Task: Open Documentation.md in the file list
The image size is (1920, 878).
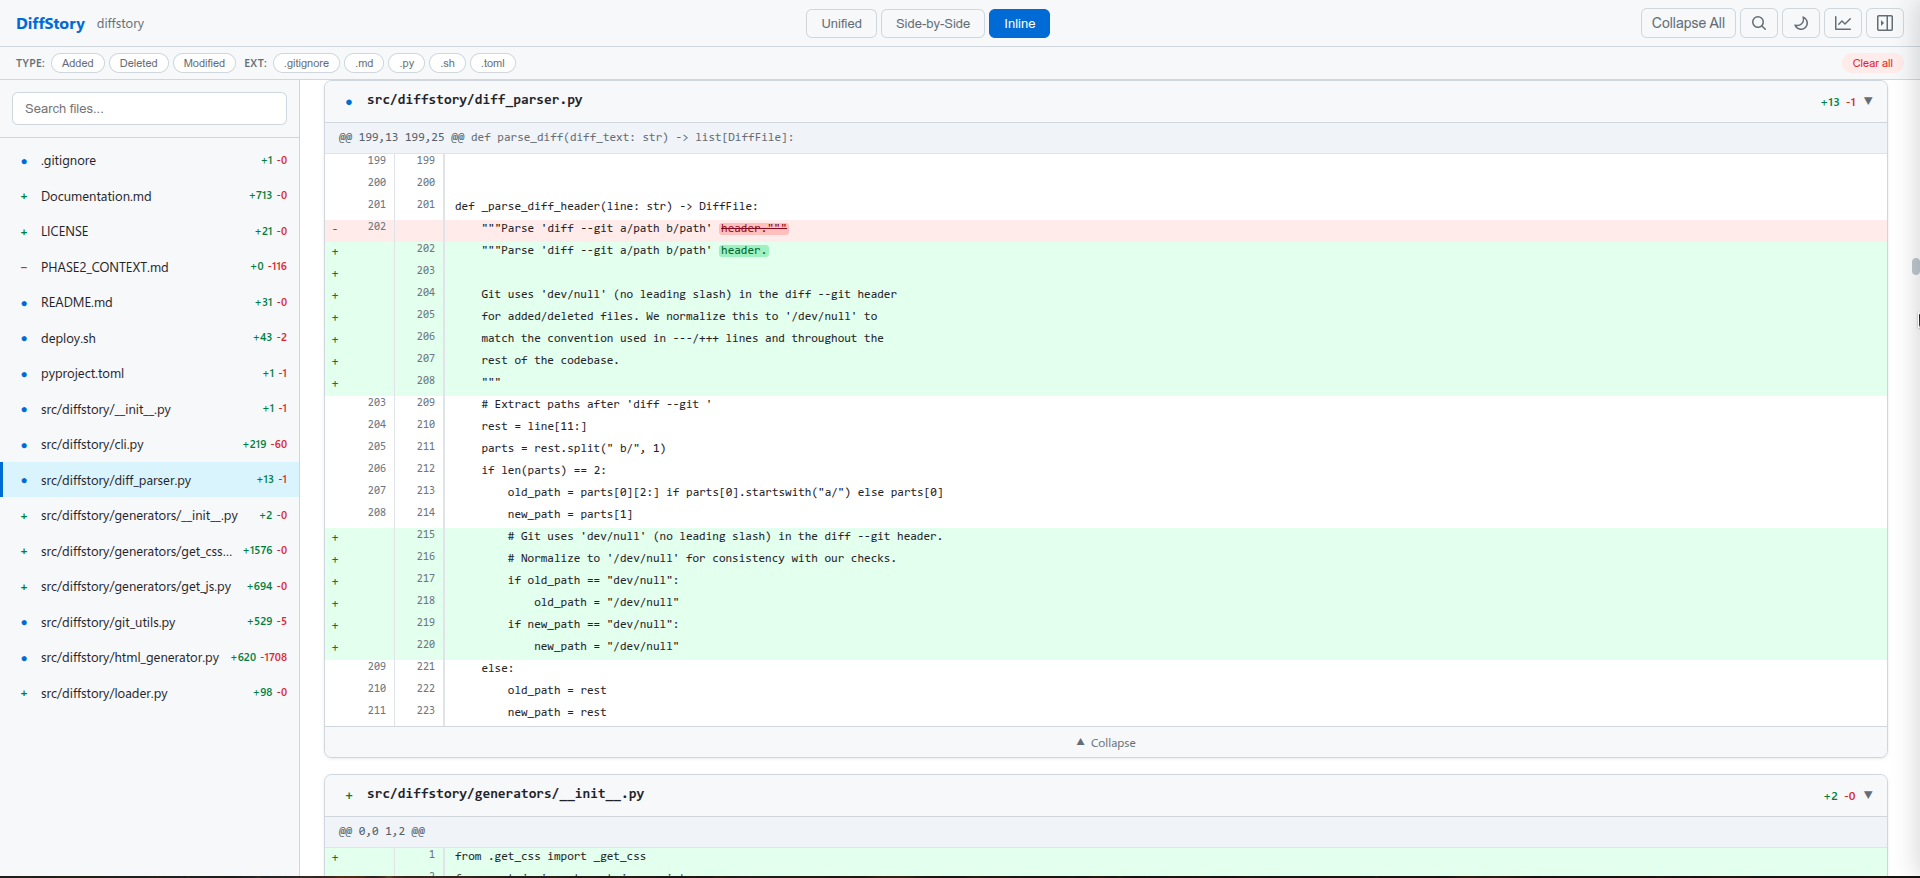Action: point(150,196)
